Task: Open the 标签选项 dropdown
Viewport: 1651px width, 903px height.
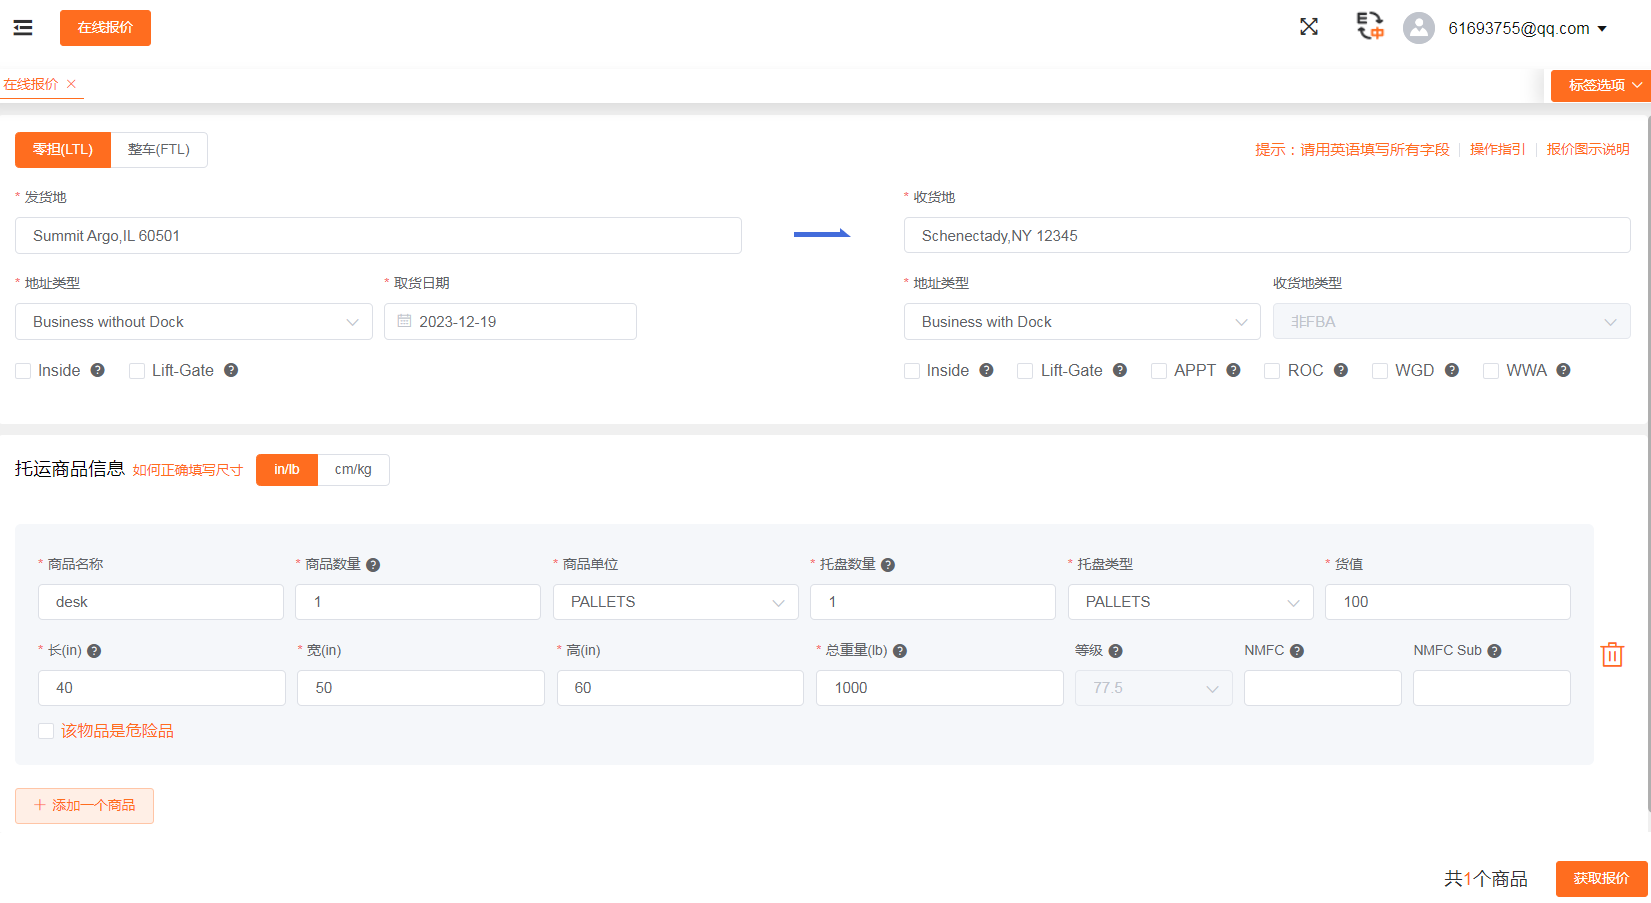Action: (x=1602, y=85)
